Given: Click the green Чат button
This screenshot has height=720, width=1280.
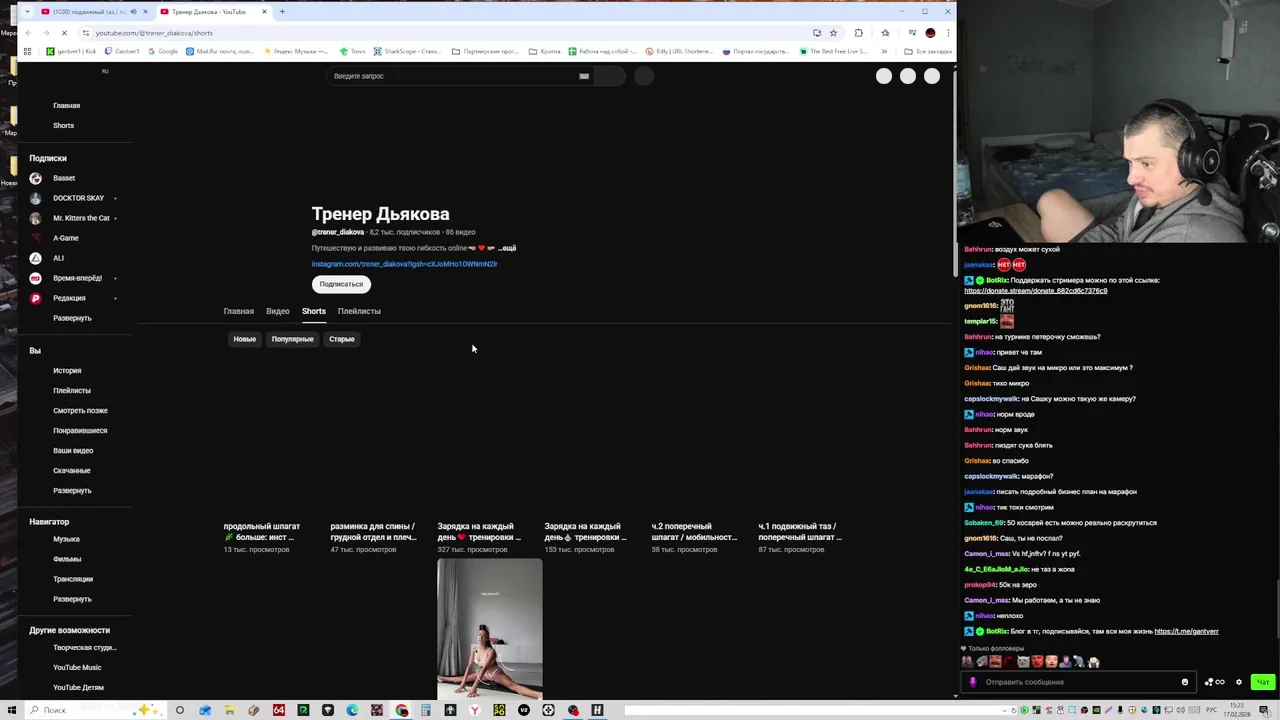Looking at the screenshot, I should [x=1263, y=682].
